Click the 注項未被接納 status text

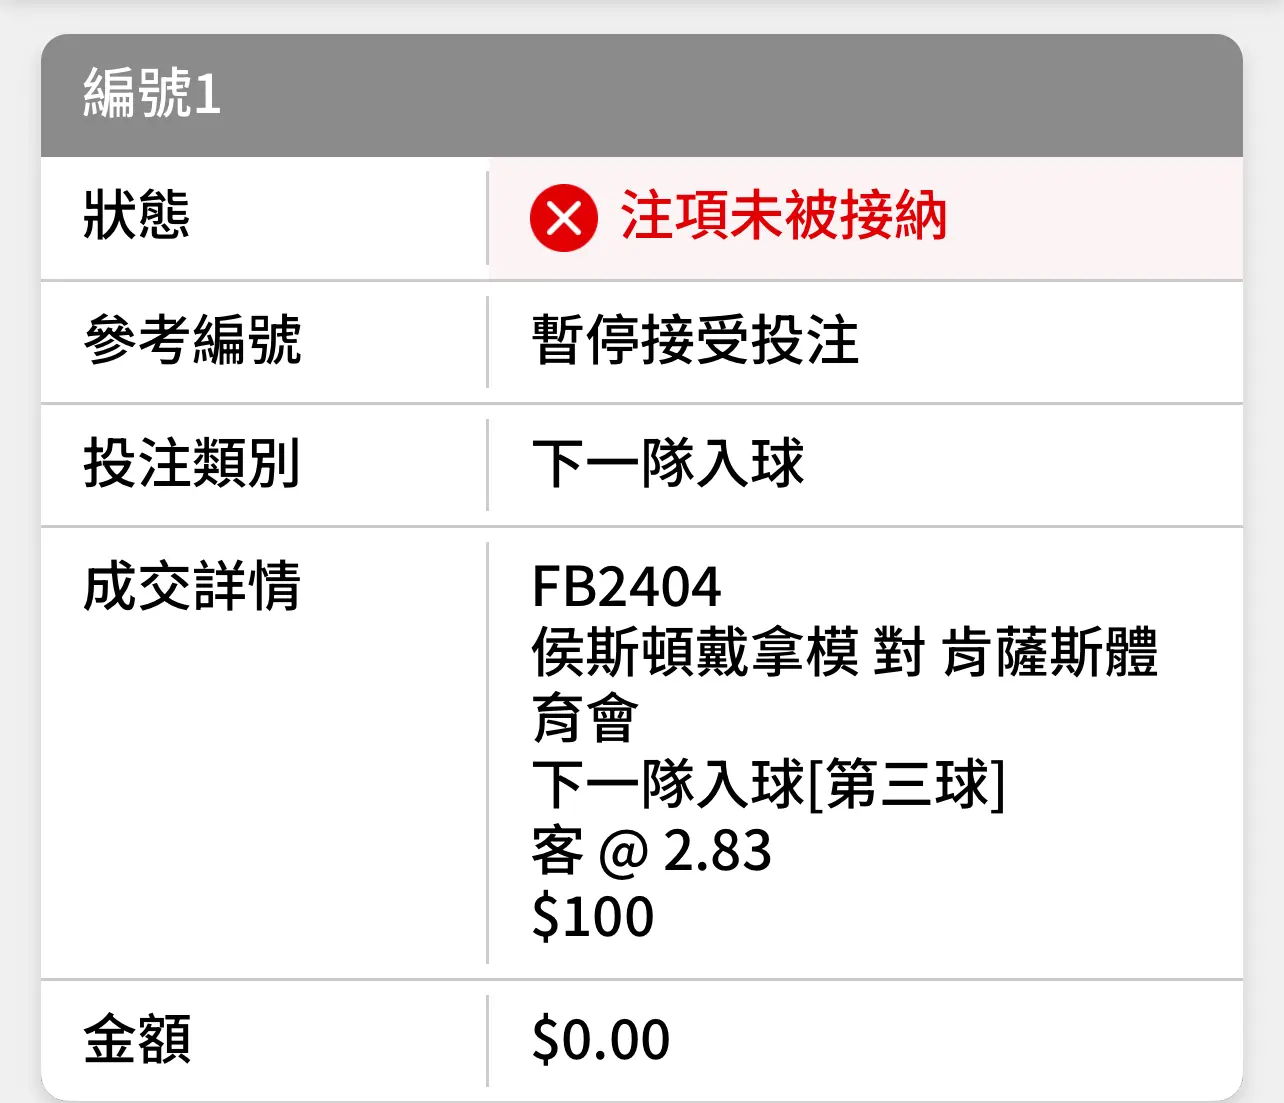783,216
